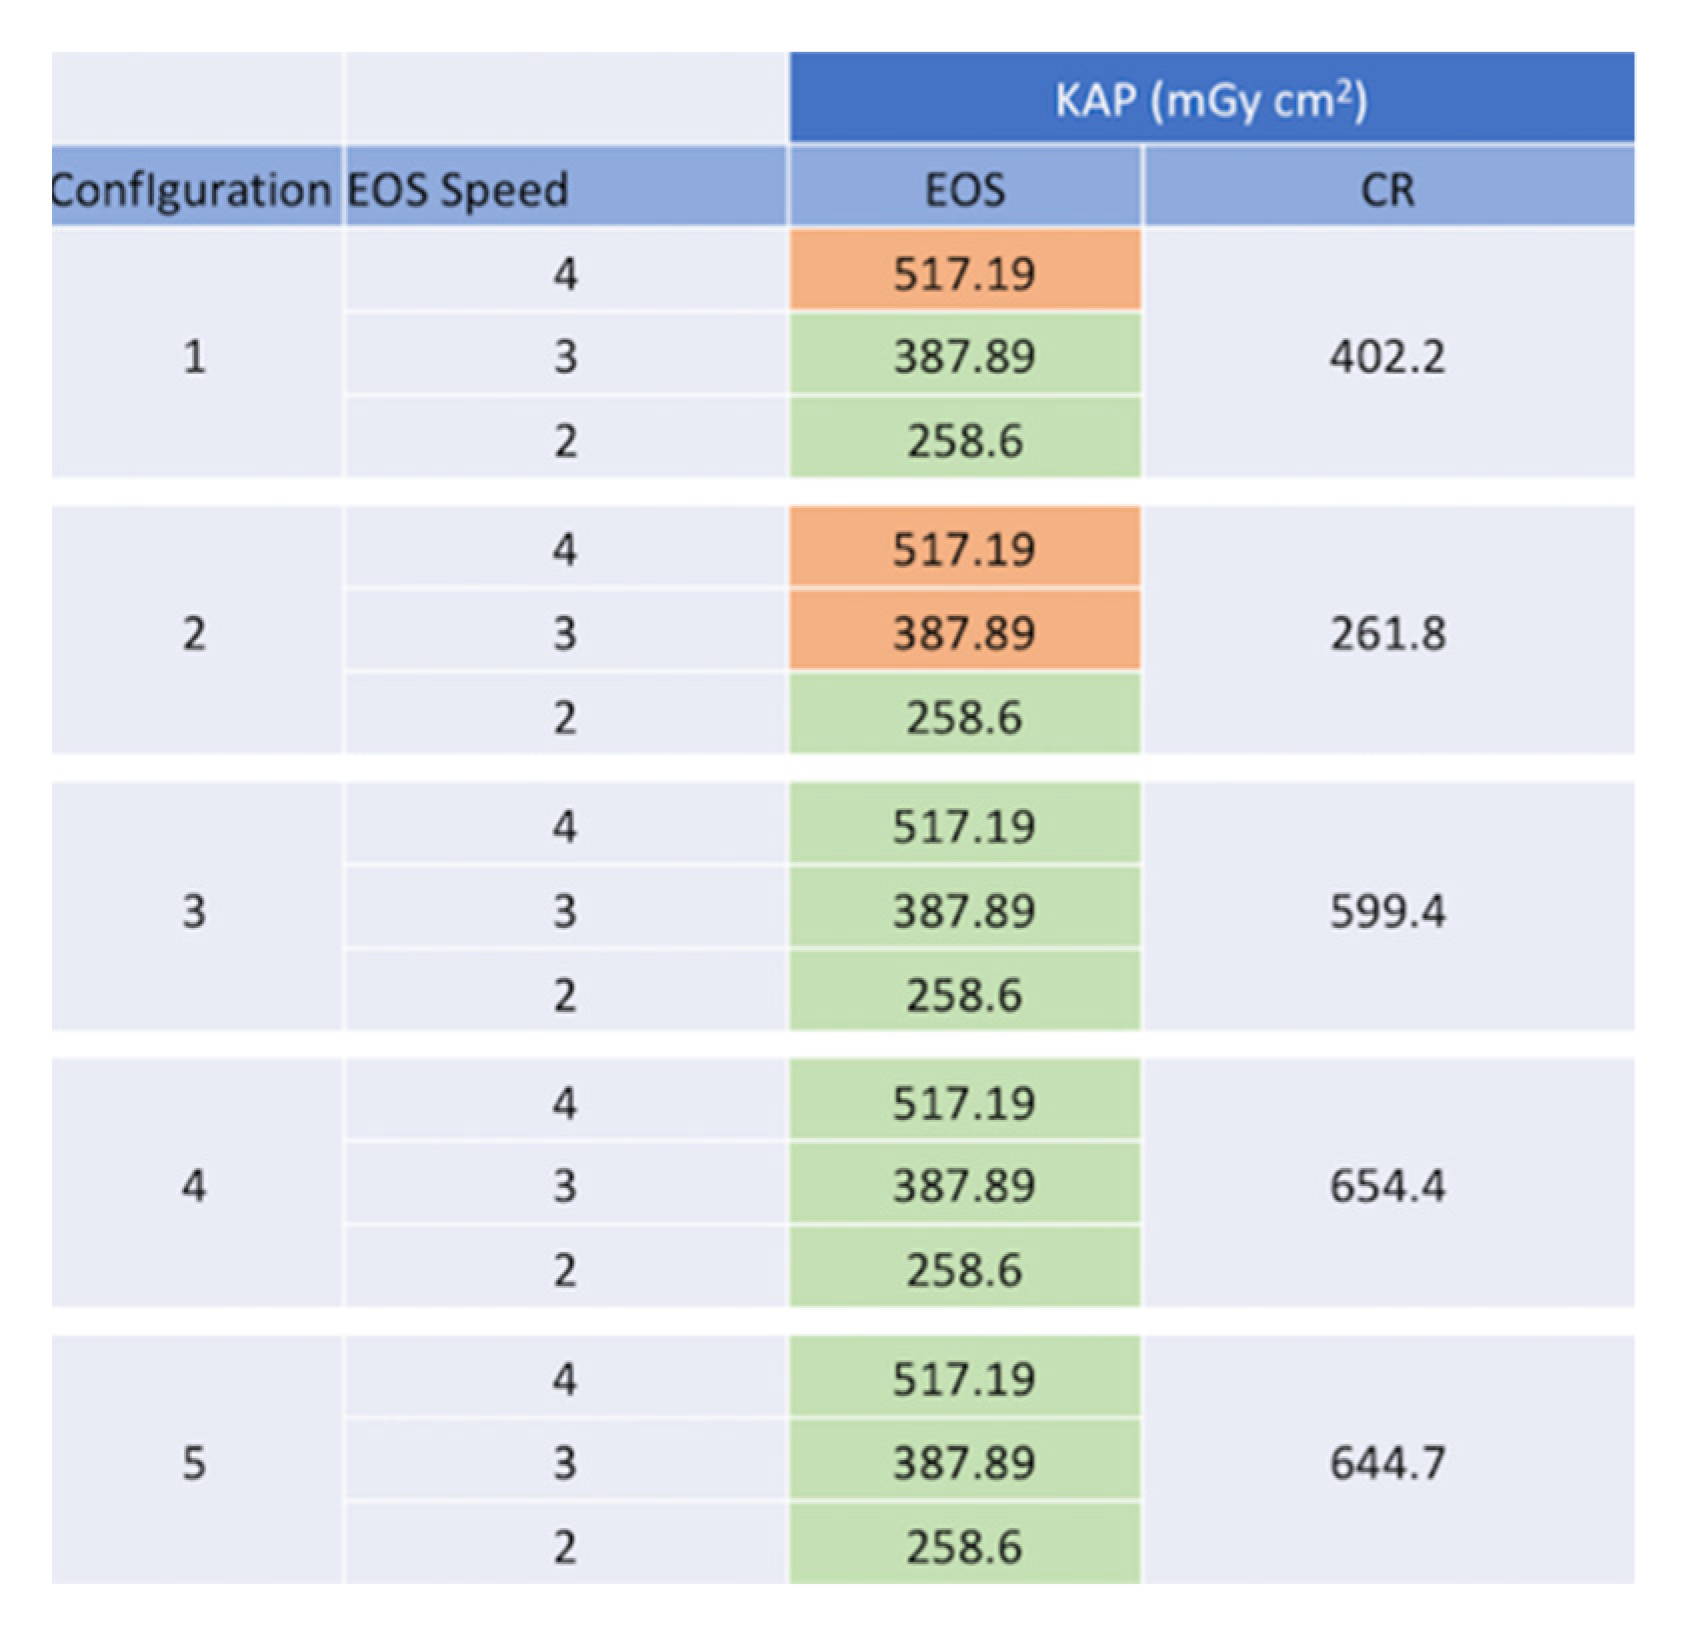Viewport: 1691px width, 1647px height.
Task: Click the CR column header
Action: [x=1387, y=188]
